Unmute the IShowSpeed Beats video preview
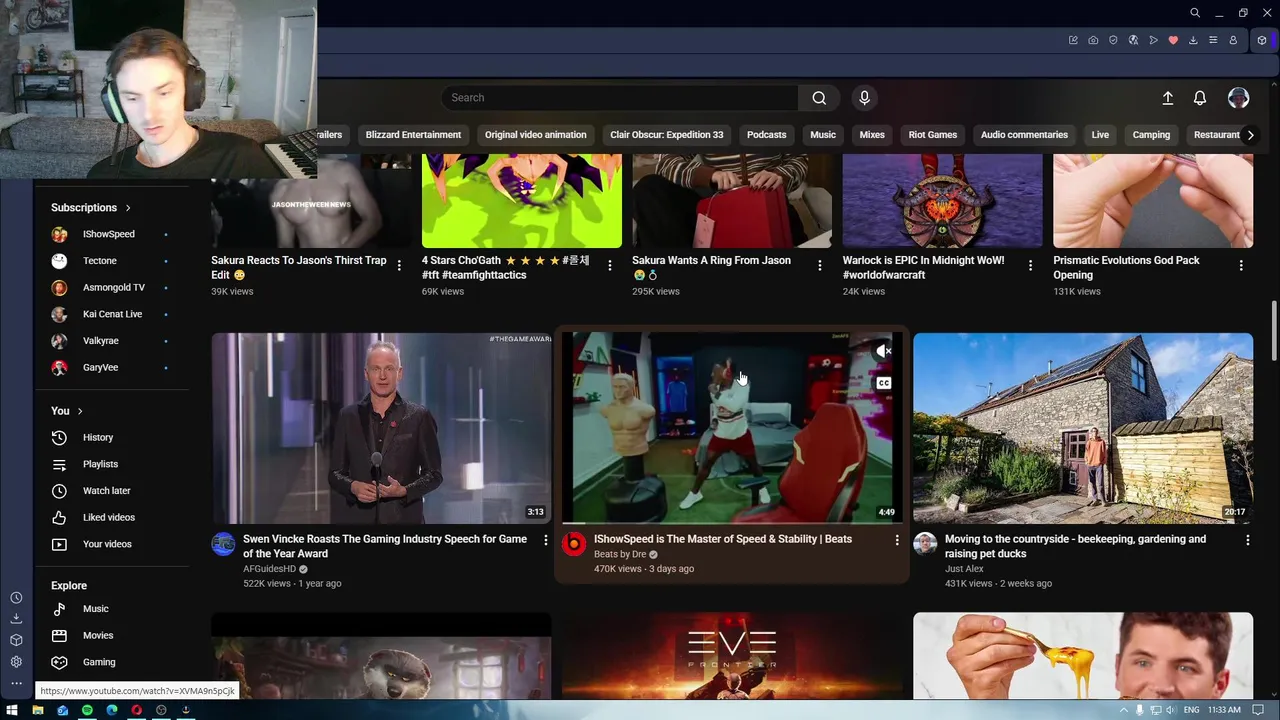This screenshot has width=1280, height=720. (x=883, y=351)
